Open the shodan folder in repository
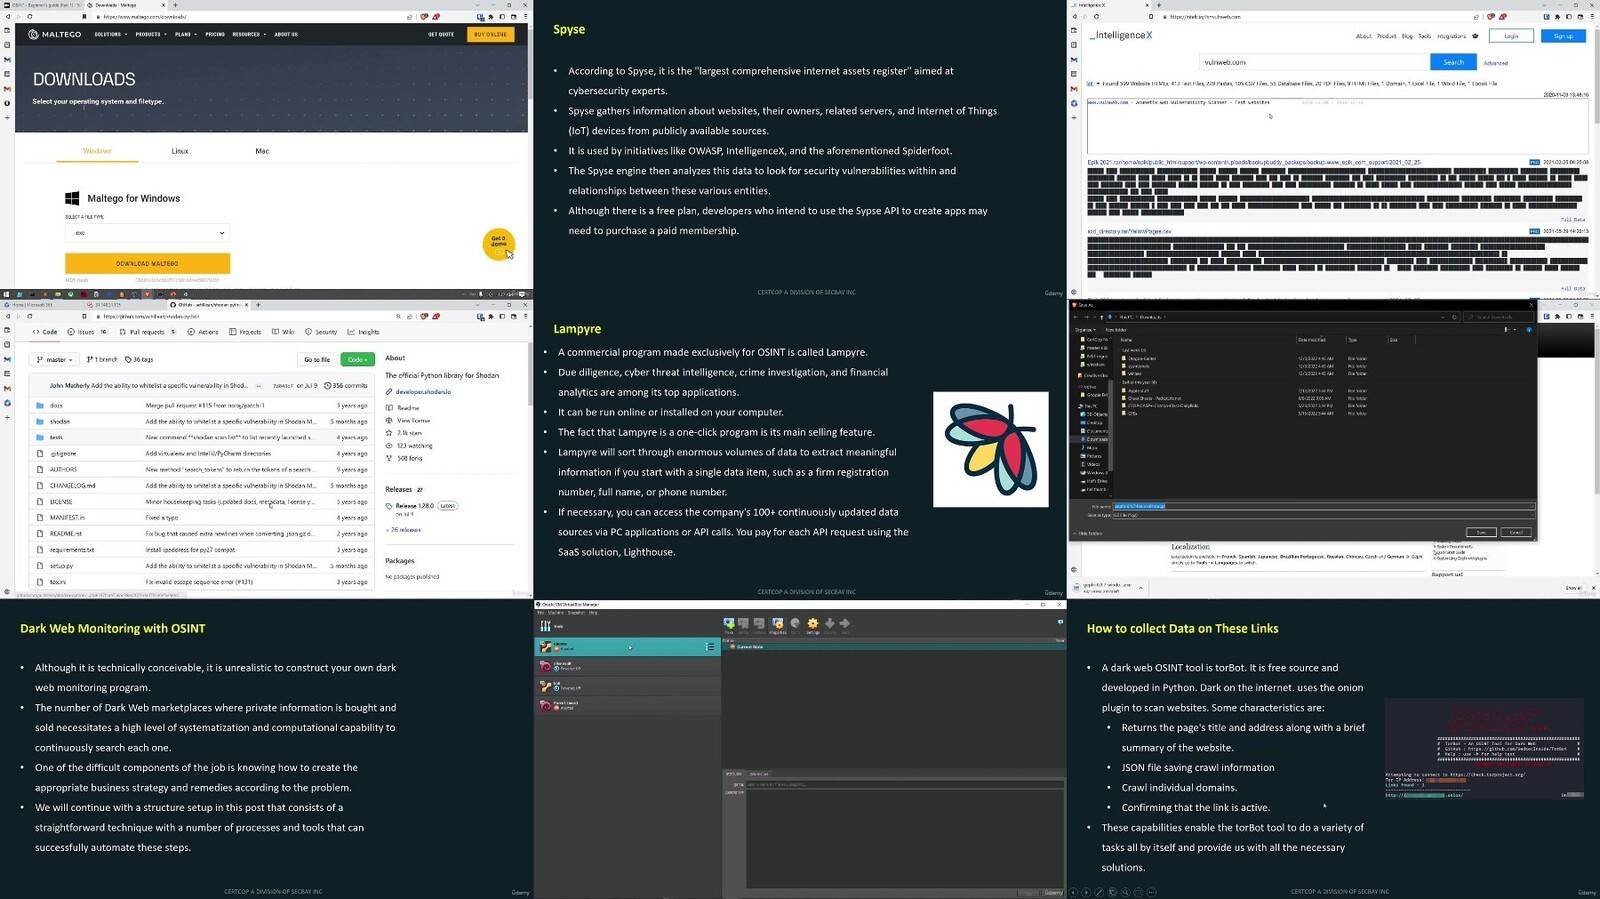The image size is (1600, 899). click(x=60, y=421)
